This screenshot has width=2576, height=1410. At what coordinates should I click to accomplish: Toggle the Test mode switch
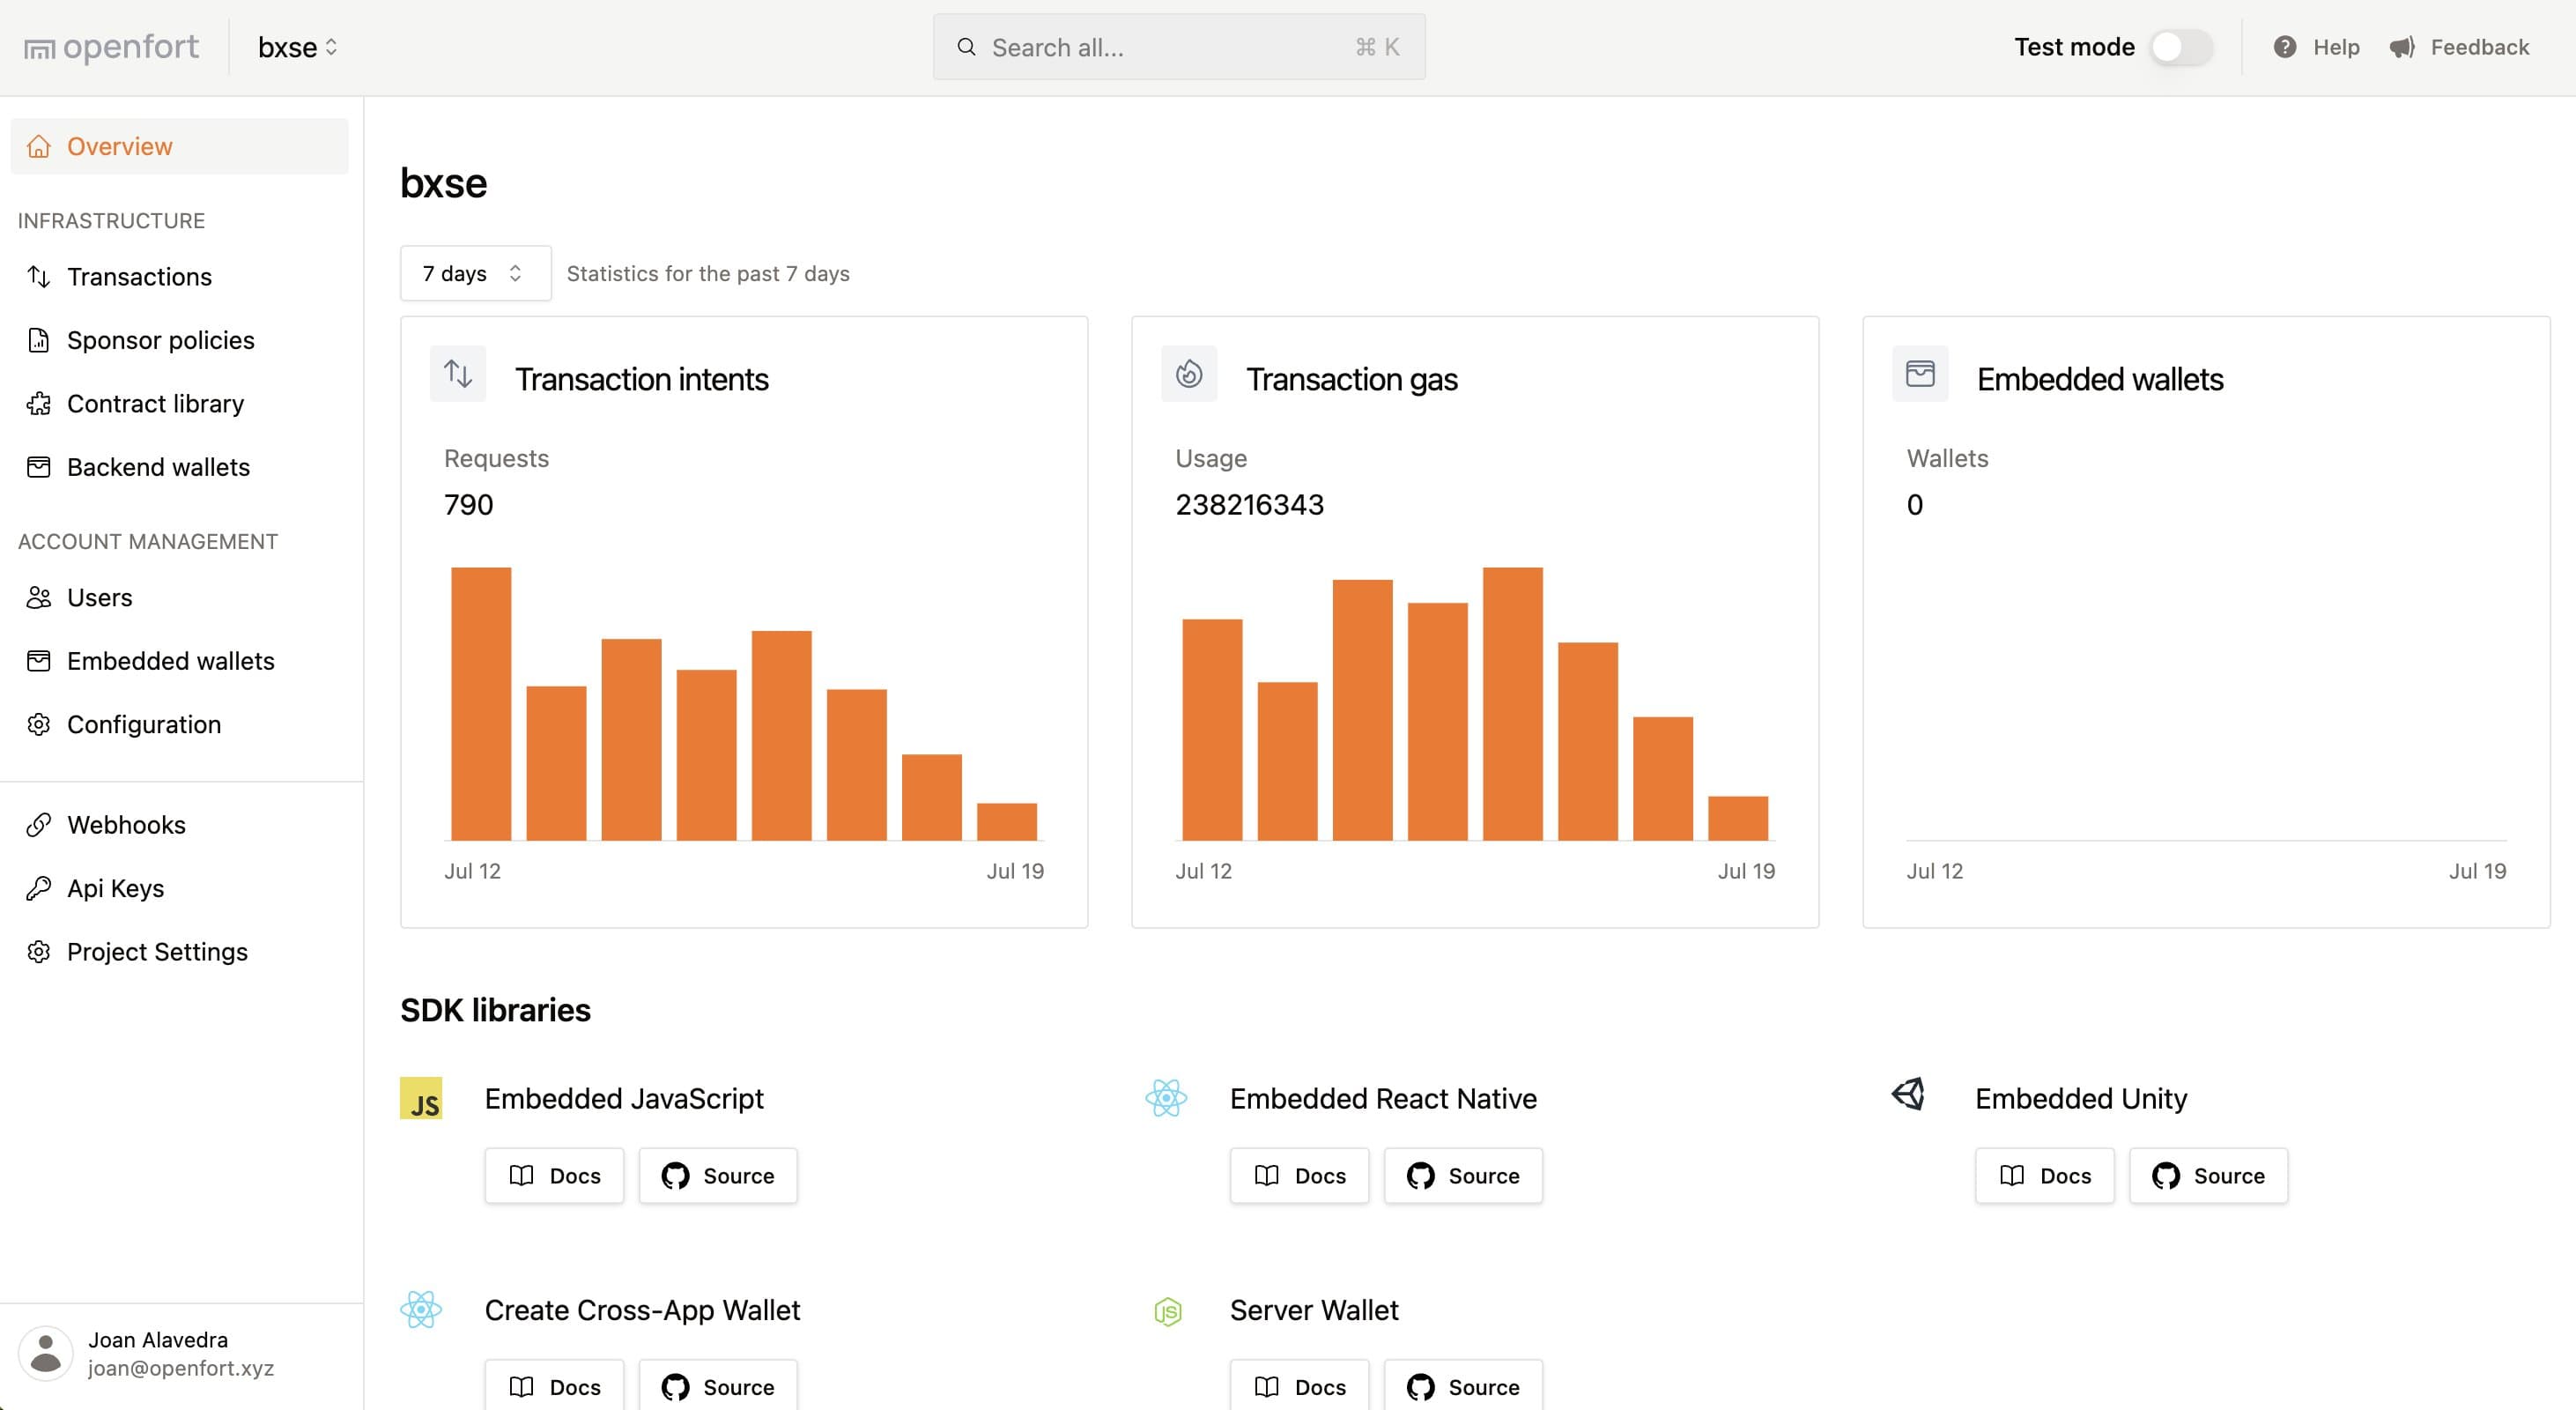(x=2181, y=47)
